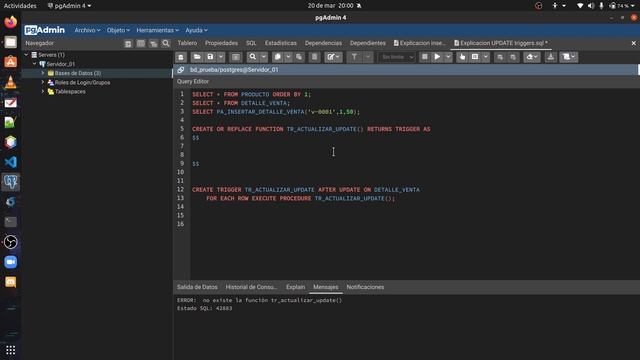Click the Filter funnel icon

pyautogui.click(x=354, y=57)
